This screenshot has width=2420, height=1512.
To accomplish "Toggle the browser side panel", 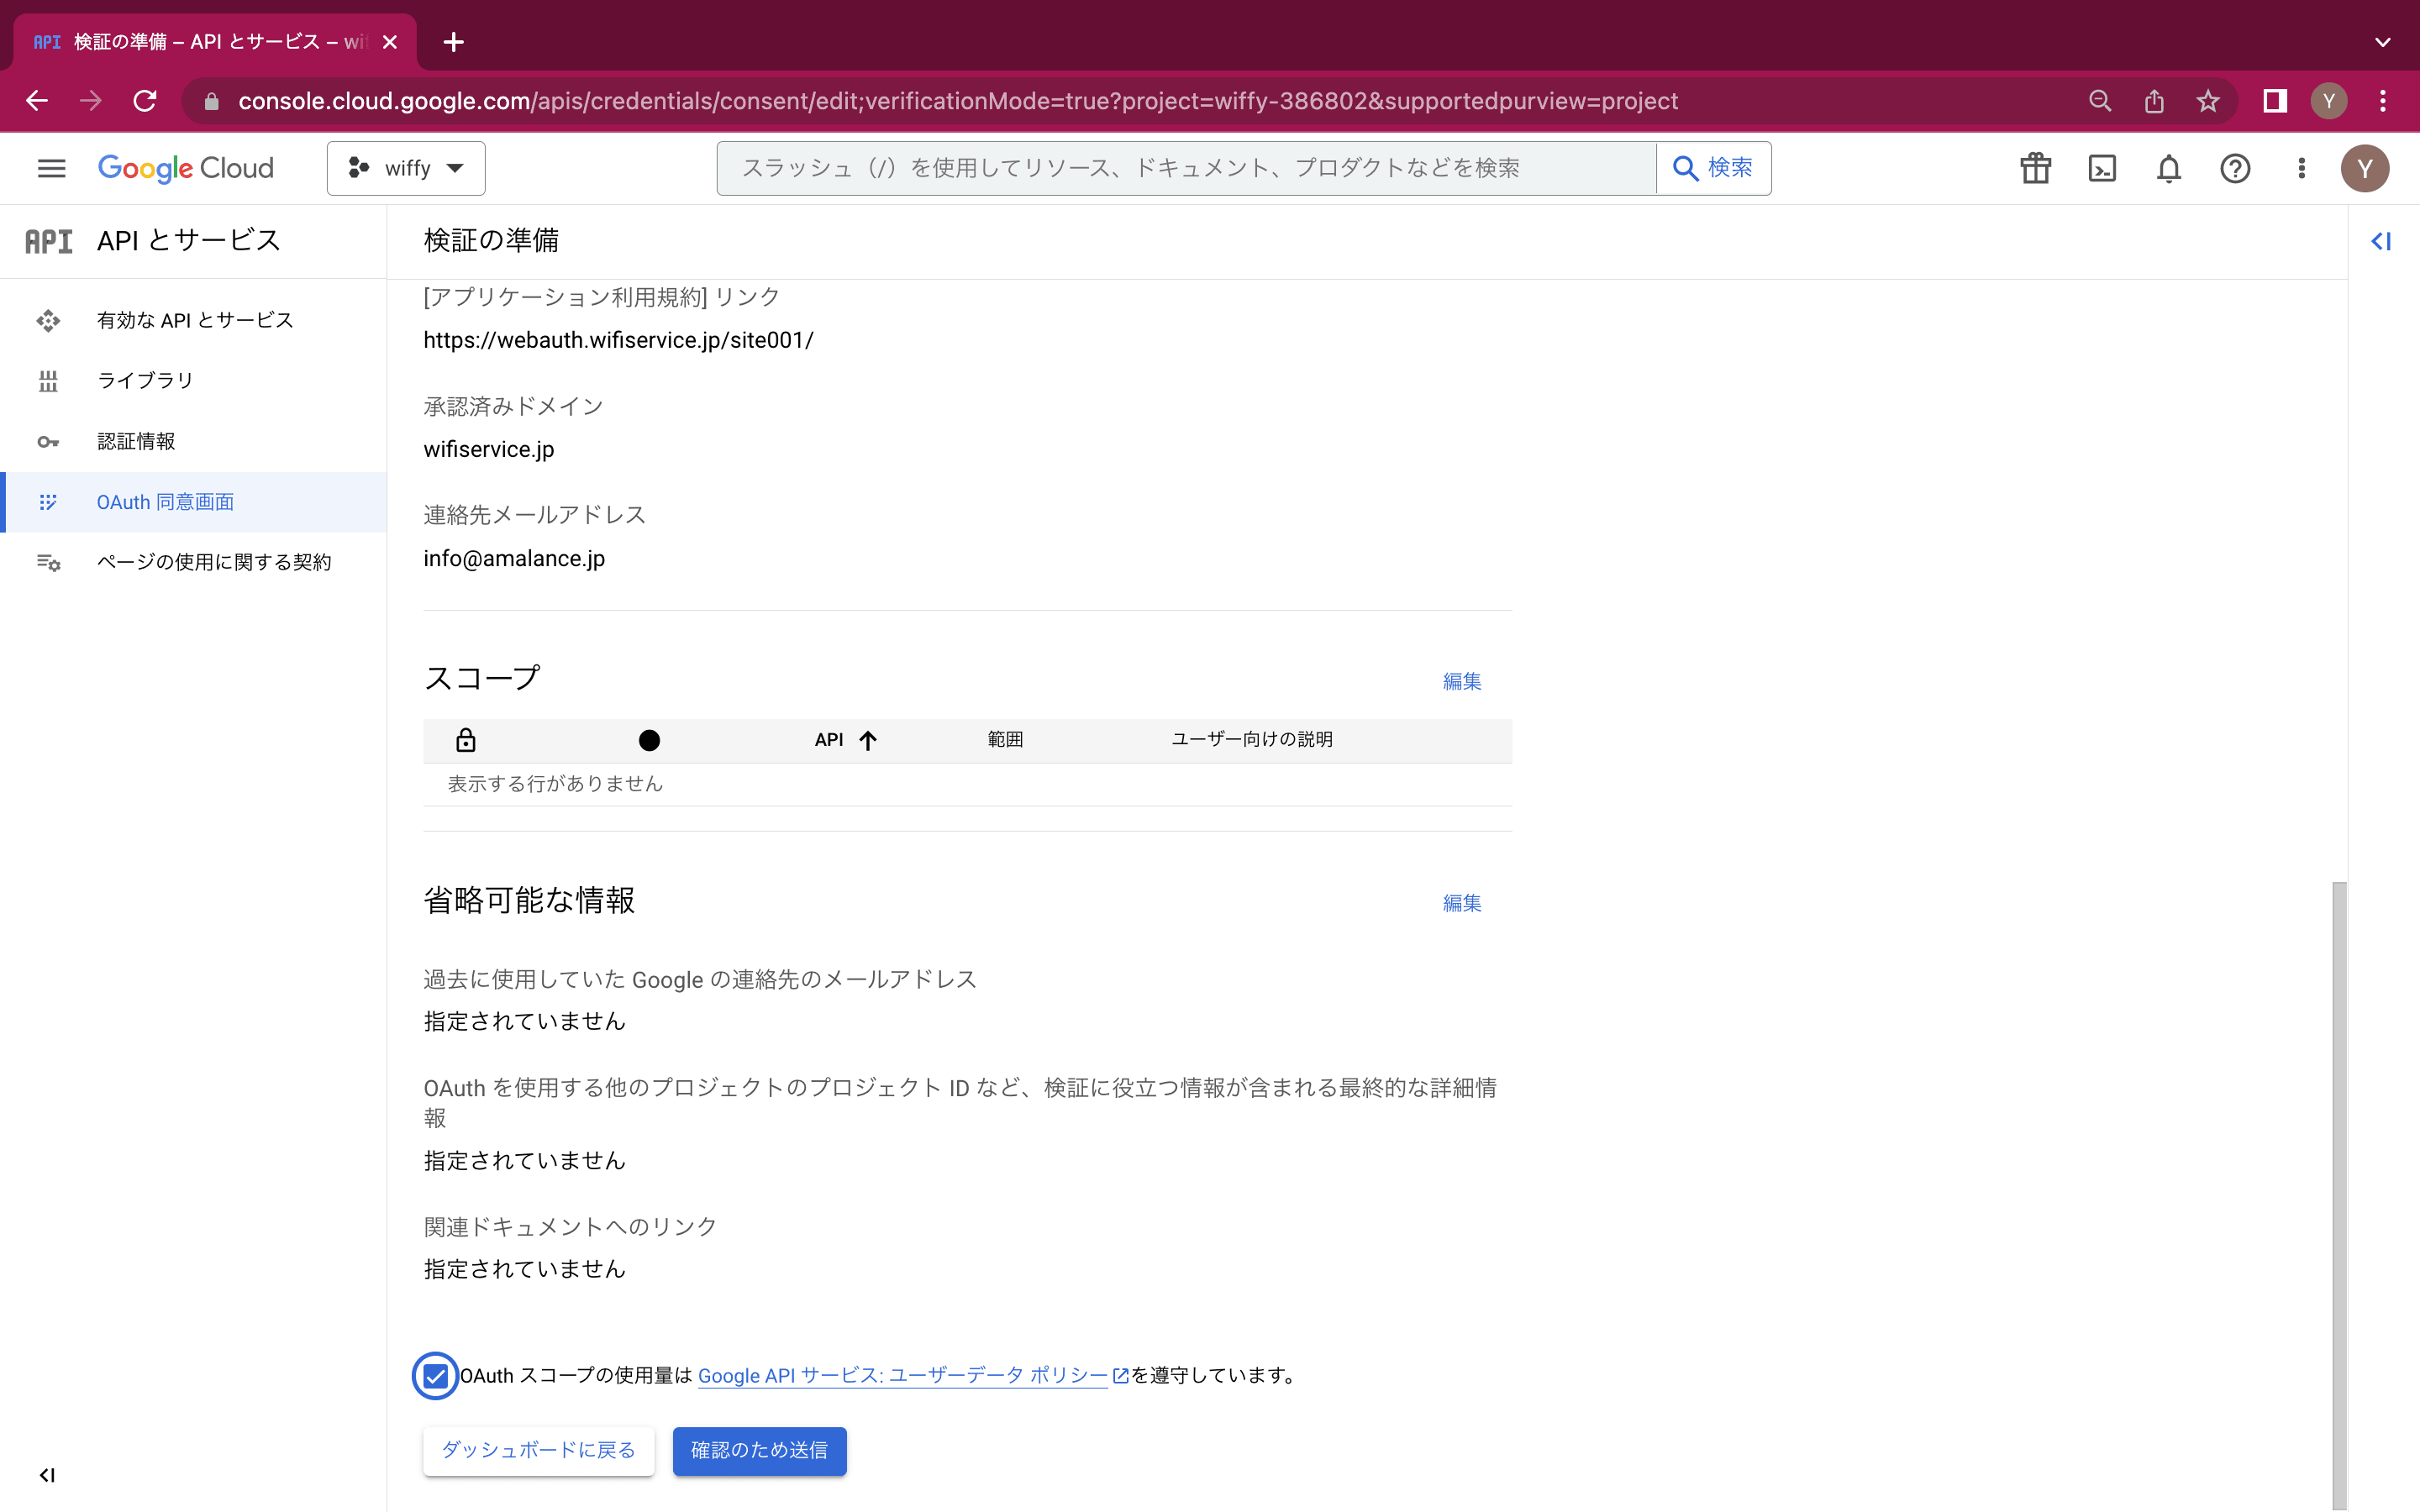I will [2275, 101].
